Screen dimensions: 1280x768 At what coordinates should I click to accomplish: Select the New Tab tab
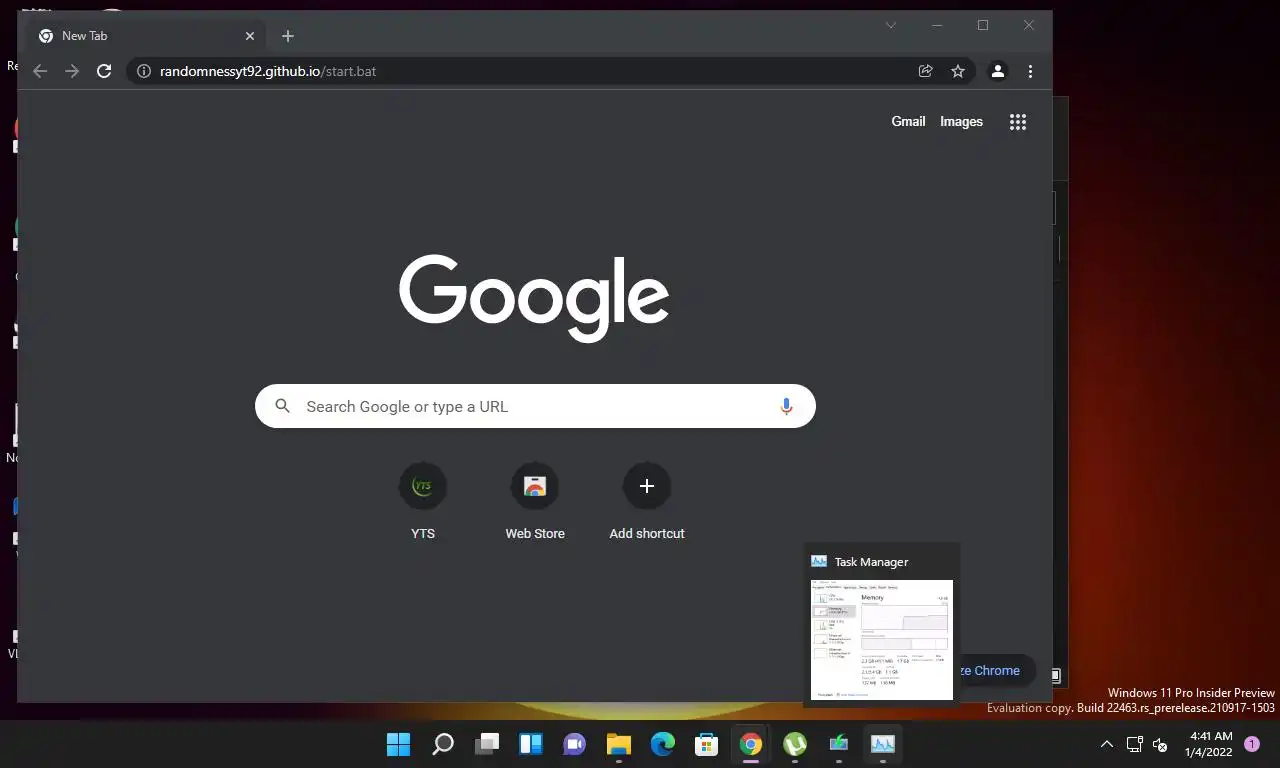[x=146, y=36]
